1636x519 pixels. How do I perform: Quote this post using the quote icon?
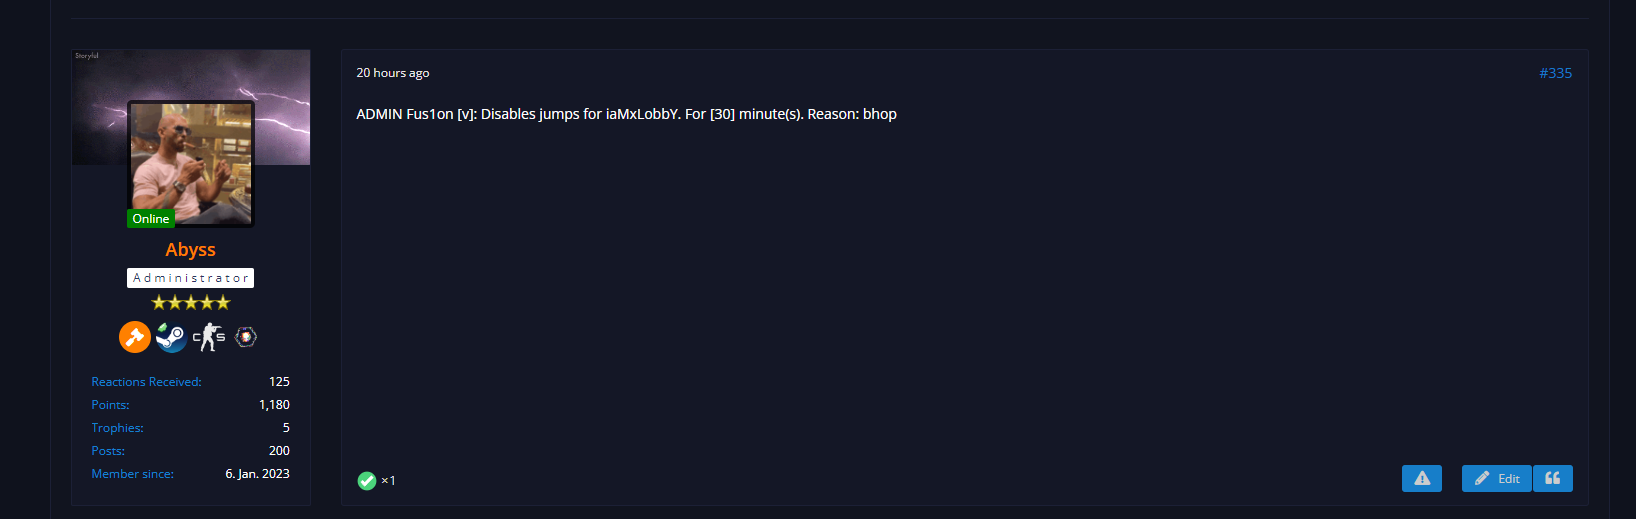(x=1552, y=479)
